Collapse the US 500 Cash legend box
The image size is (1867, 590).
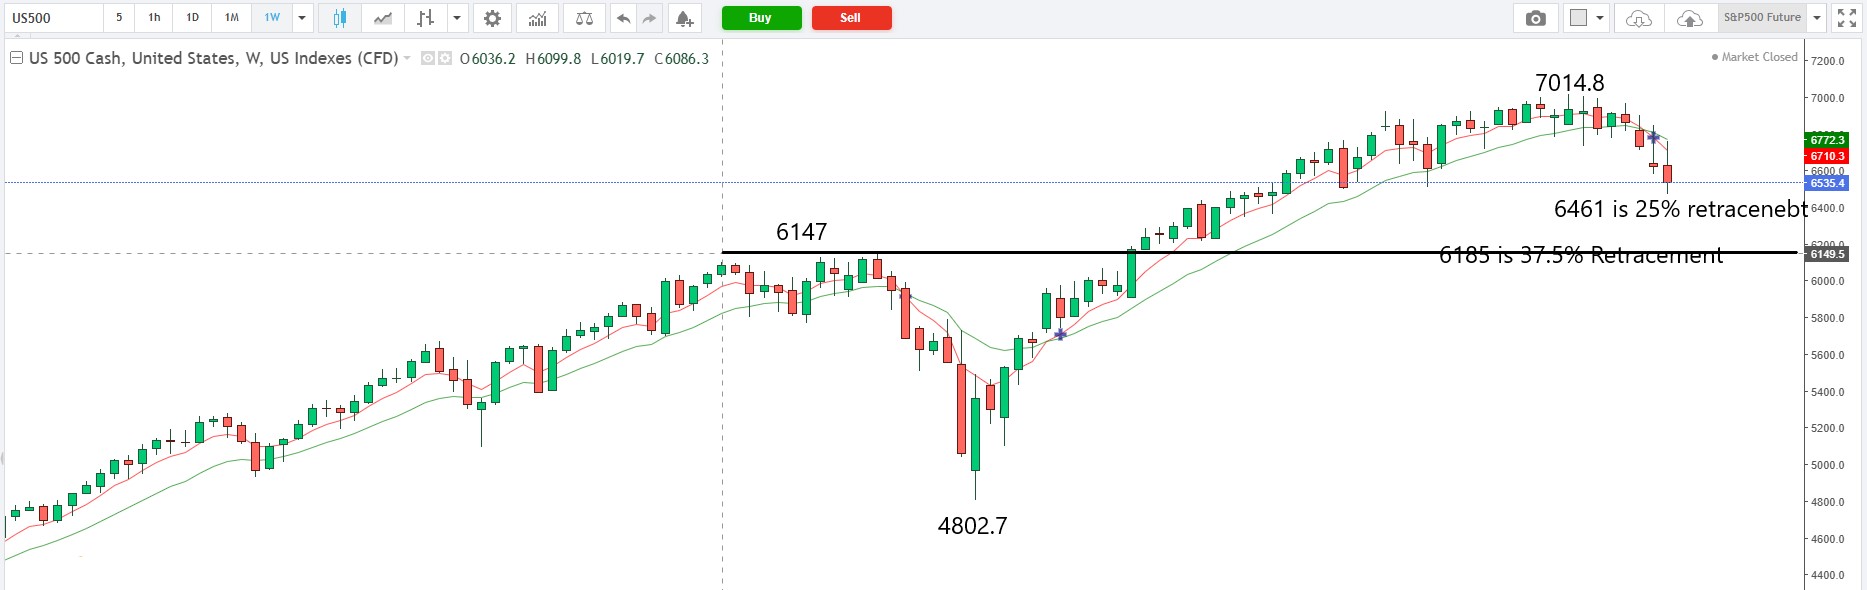pos(16,58)
